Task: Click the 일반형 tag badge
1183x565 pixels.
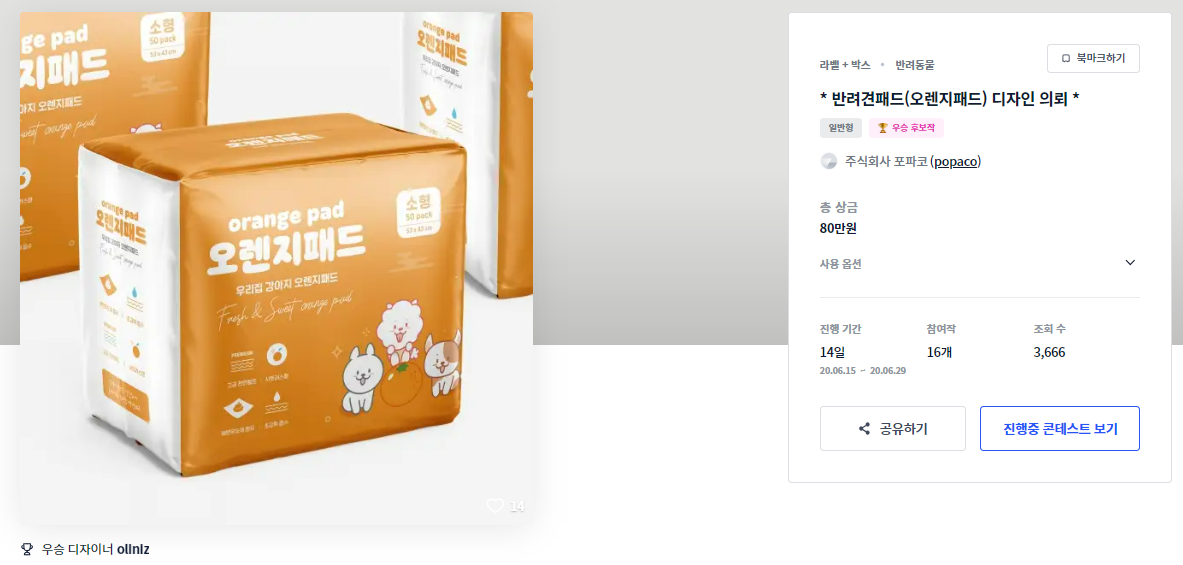Action: click(840, 128)
